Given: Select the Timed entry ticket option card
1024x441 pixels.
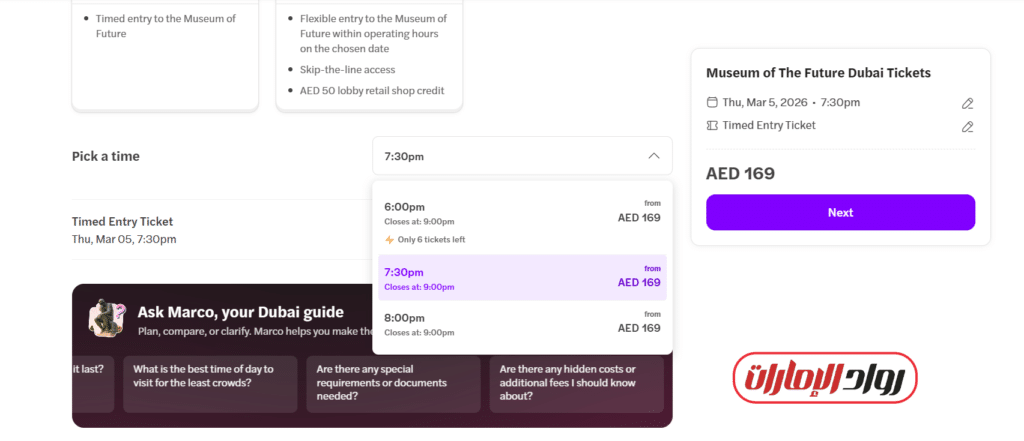Looking at the screenshot, I should pos(165,55).
